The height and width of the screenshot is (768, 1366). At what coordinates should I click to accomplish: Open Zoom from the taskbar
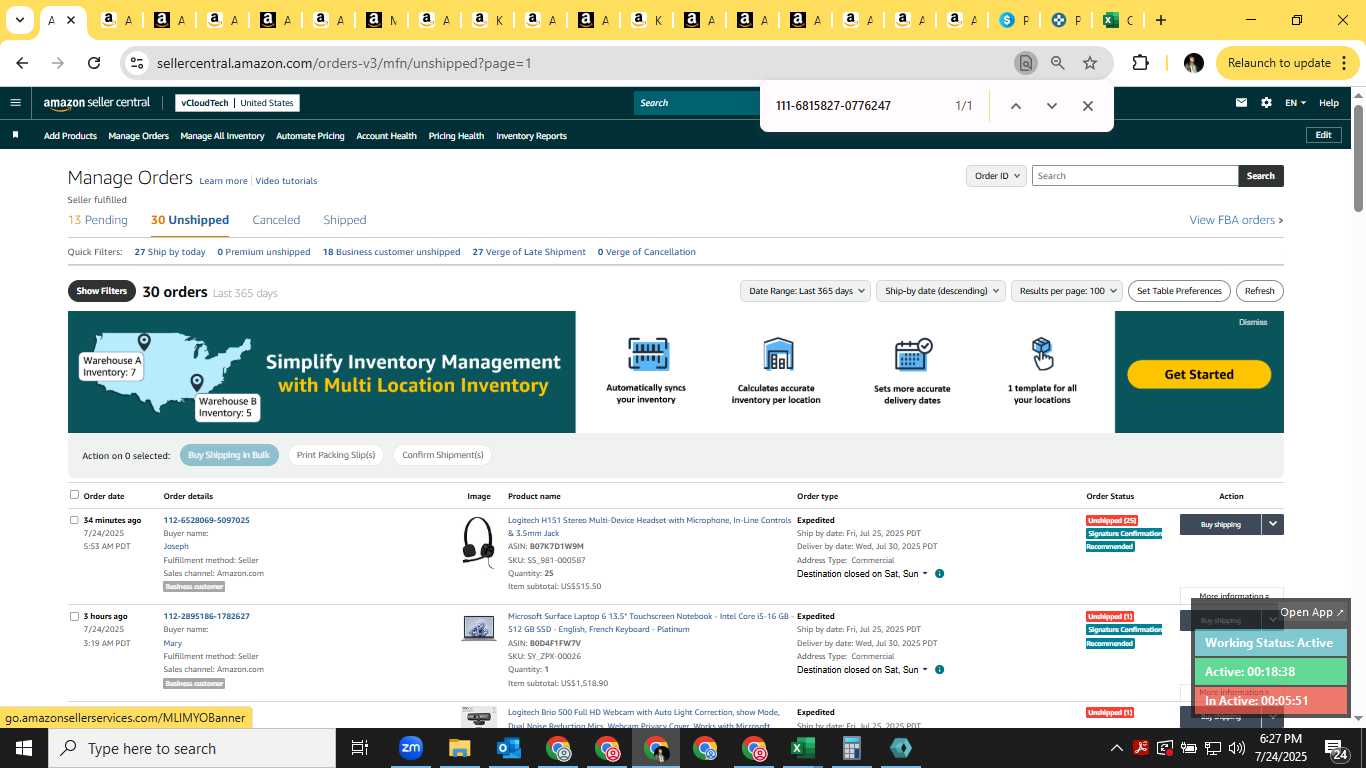pos(410,748)
